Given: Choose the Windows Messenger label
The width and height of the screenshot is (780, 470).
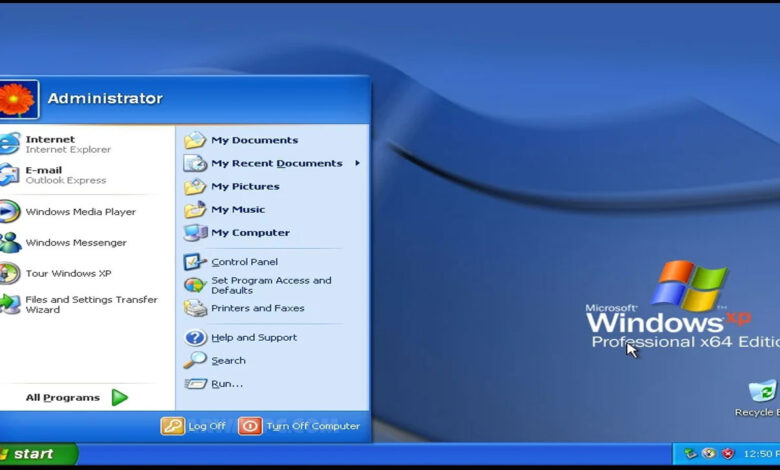Looking at the screenshot, I should pos(76,243).
